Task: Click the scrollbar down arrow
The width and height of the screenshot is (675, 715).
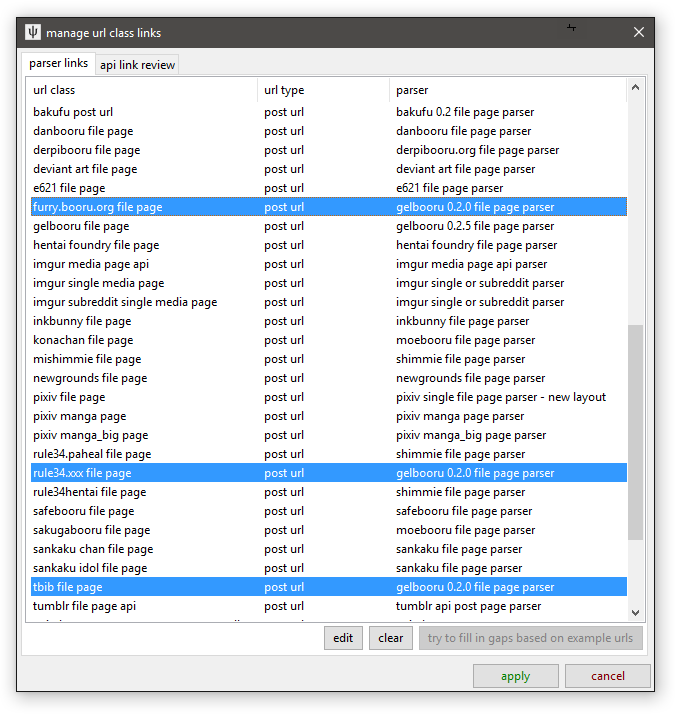Action: (635, 612)
